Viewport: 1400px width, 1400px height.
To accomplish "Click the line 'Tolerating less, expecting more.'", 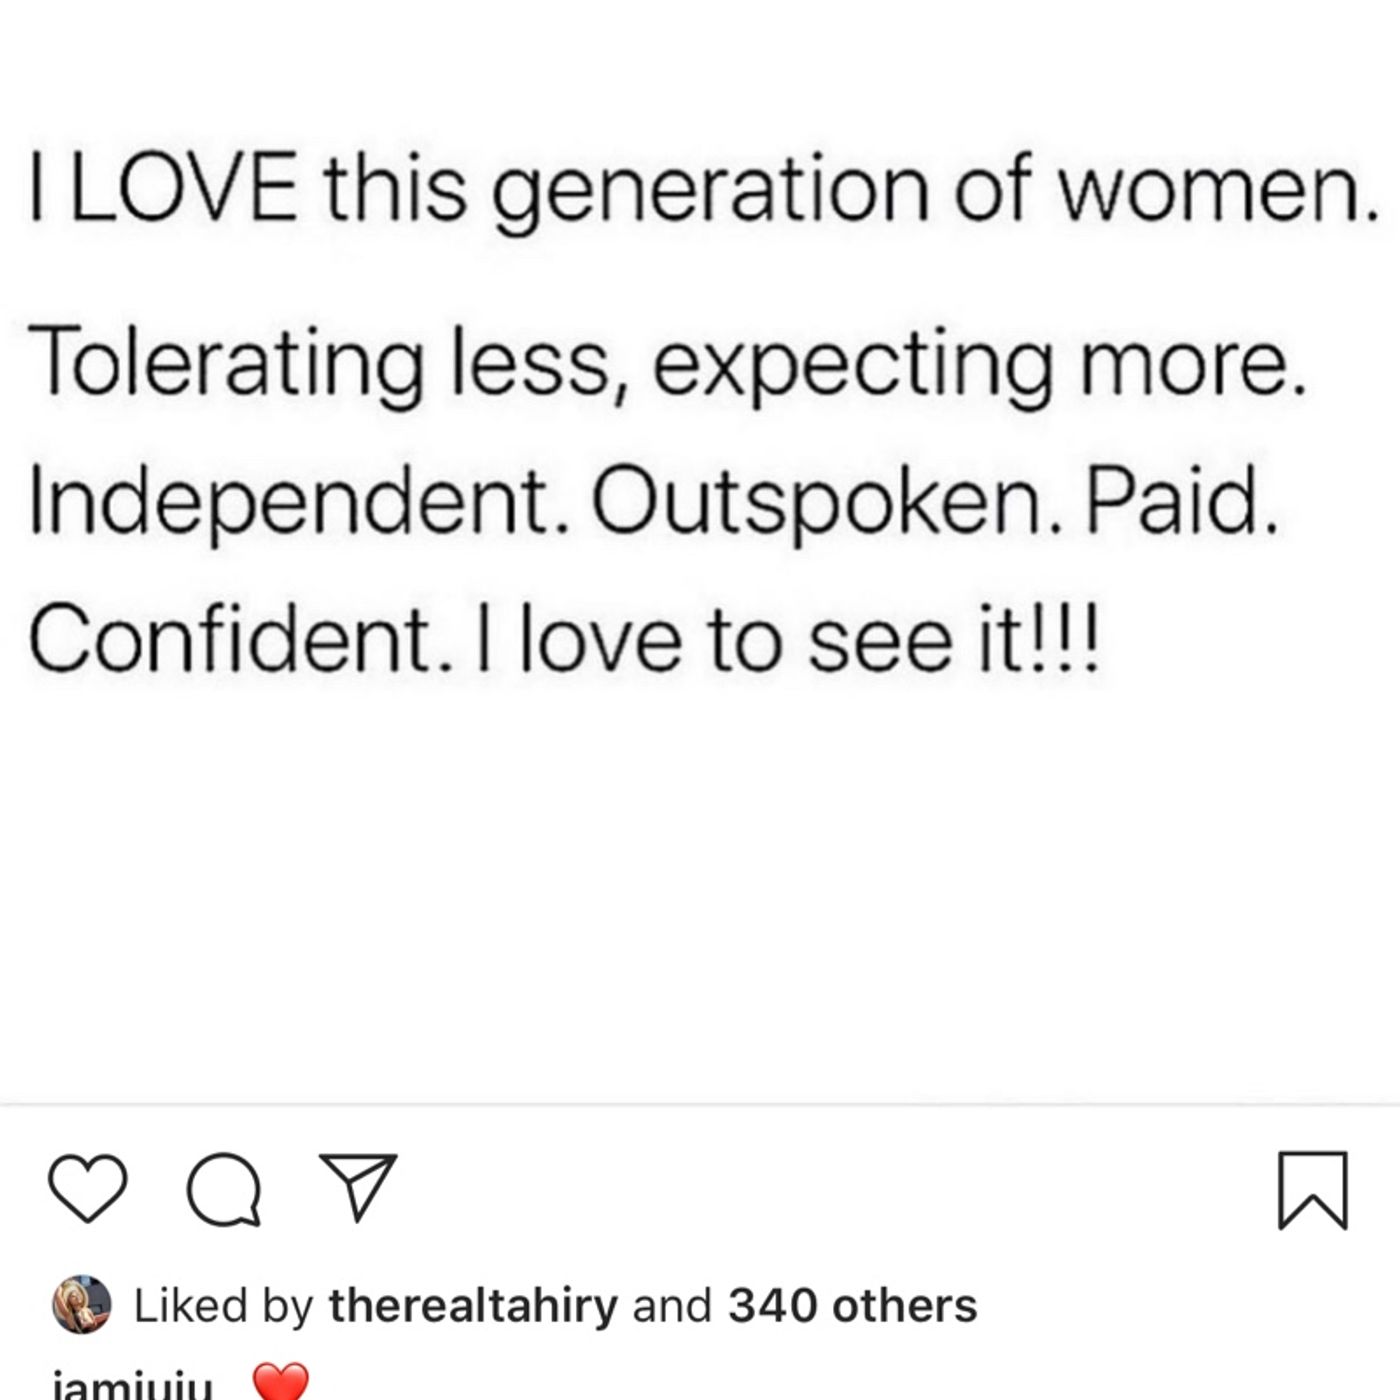I will click(668, 364).
